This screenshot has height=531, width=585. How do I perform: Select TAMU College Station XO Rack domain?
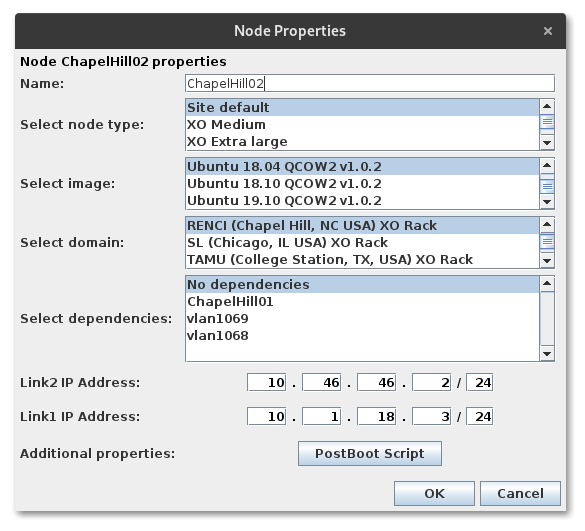point(362,260)
